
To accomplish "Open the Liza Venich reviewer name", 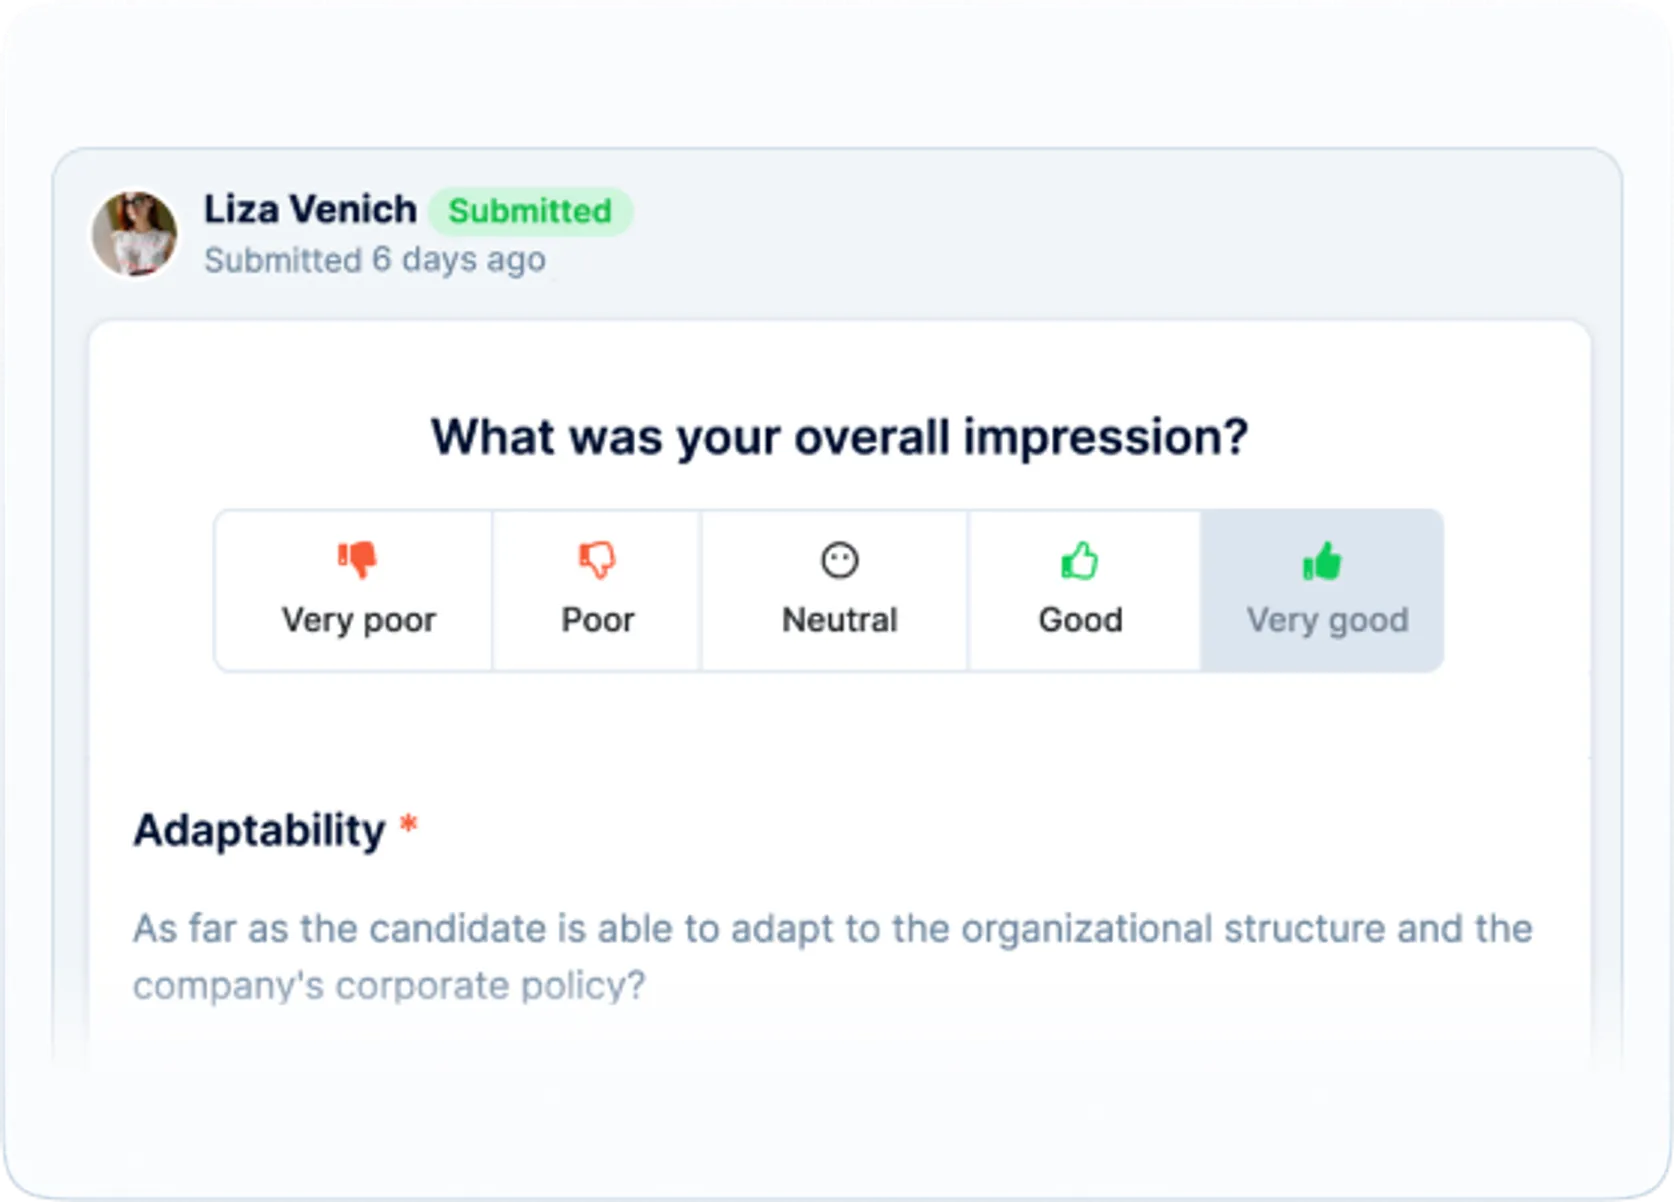I will point(310,210).
